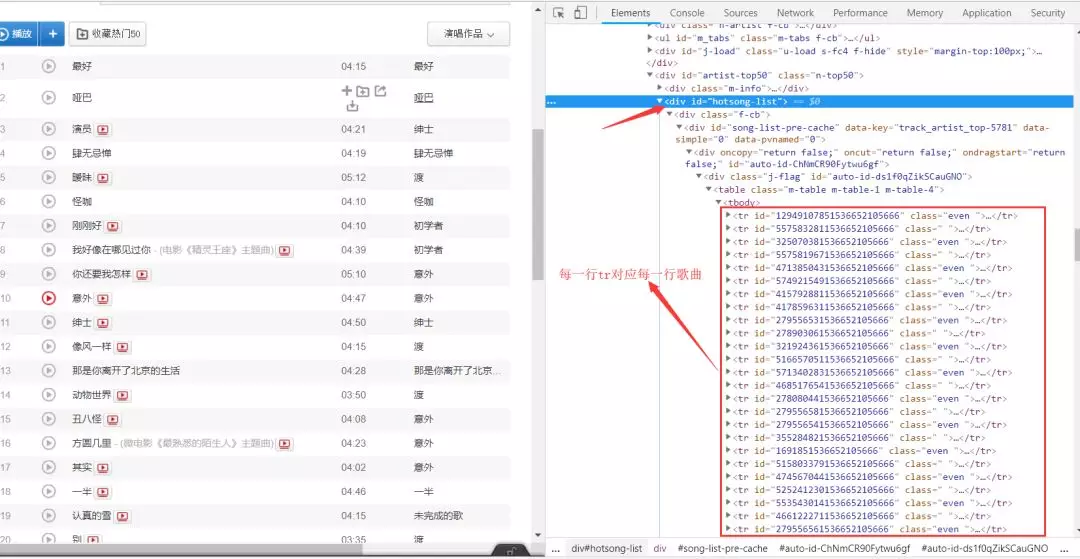The width and height of the screenshot is (1080, 559).
Task: Play the song 哑巴
Action: tap(48, 98)
